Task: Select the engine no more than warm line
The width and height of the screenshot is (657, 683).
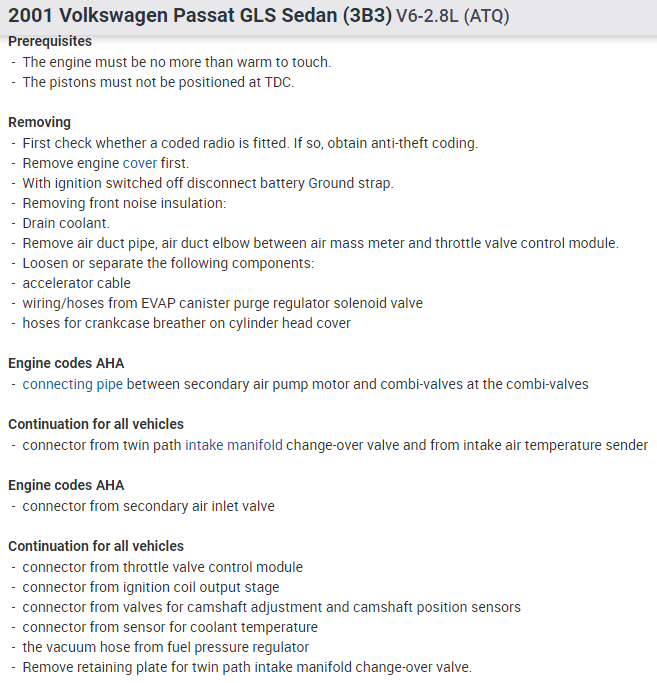Action: click(x=176, y=62)
